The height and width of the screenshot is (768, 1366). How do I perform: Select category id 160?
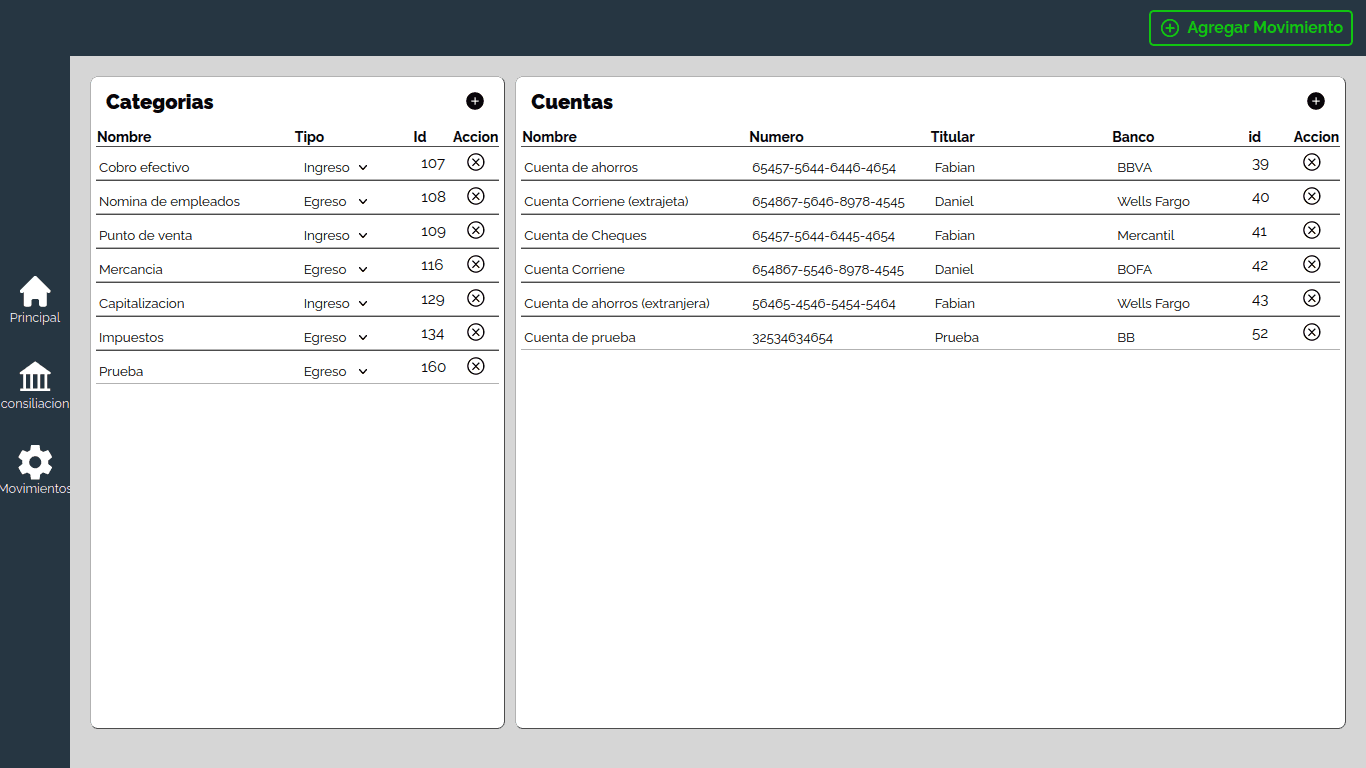(x=433, y=367)
